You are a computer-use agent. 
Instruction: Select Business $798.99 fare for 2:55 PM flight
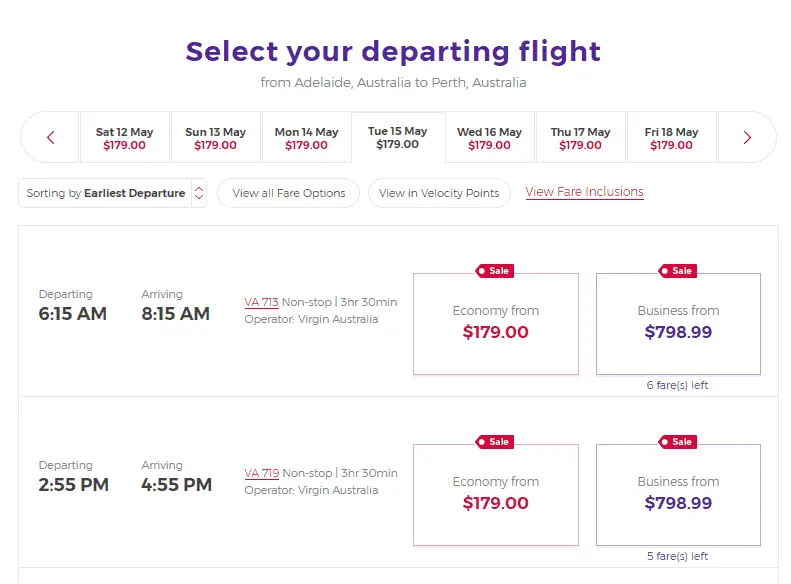pos(678,495)
